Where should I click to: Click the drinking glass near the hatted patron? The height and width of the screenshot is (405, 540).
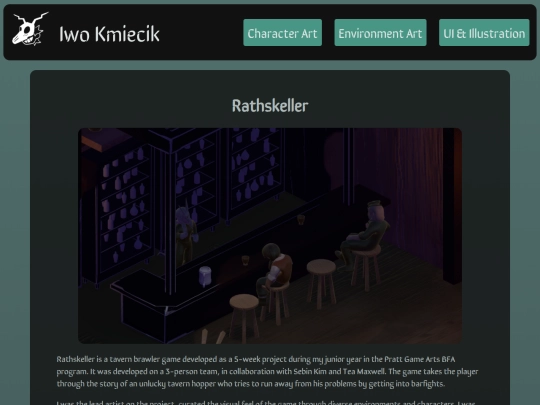[x=301, y=219]
